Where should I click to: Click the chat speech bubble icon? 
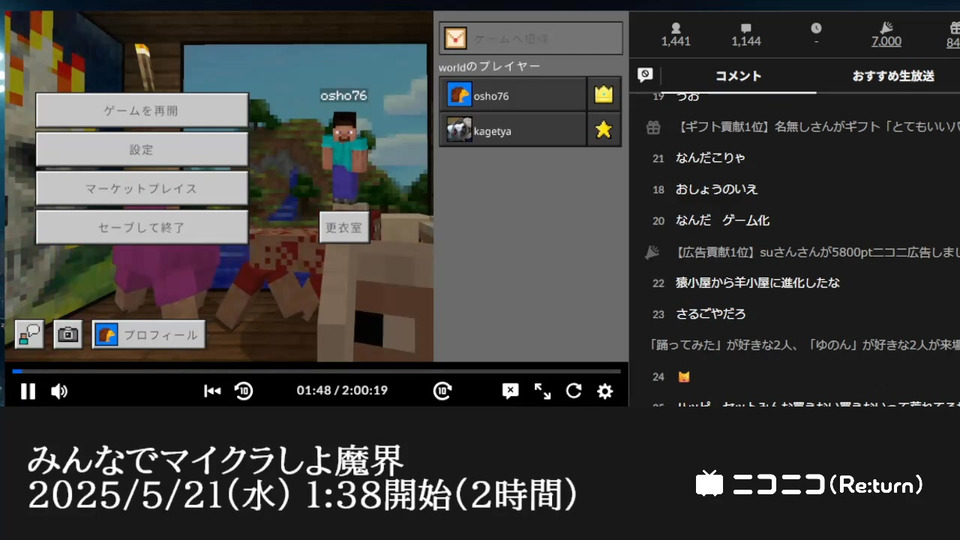click(29, 335)
